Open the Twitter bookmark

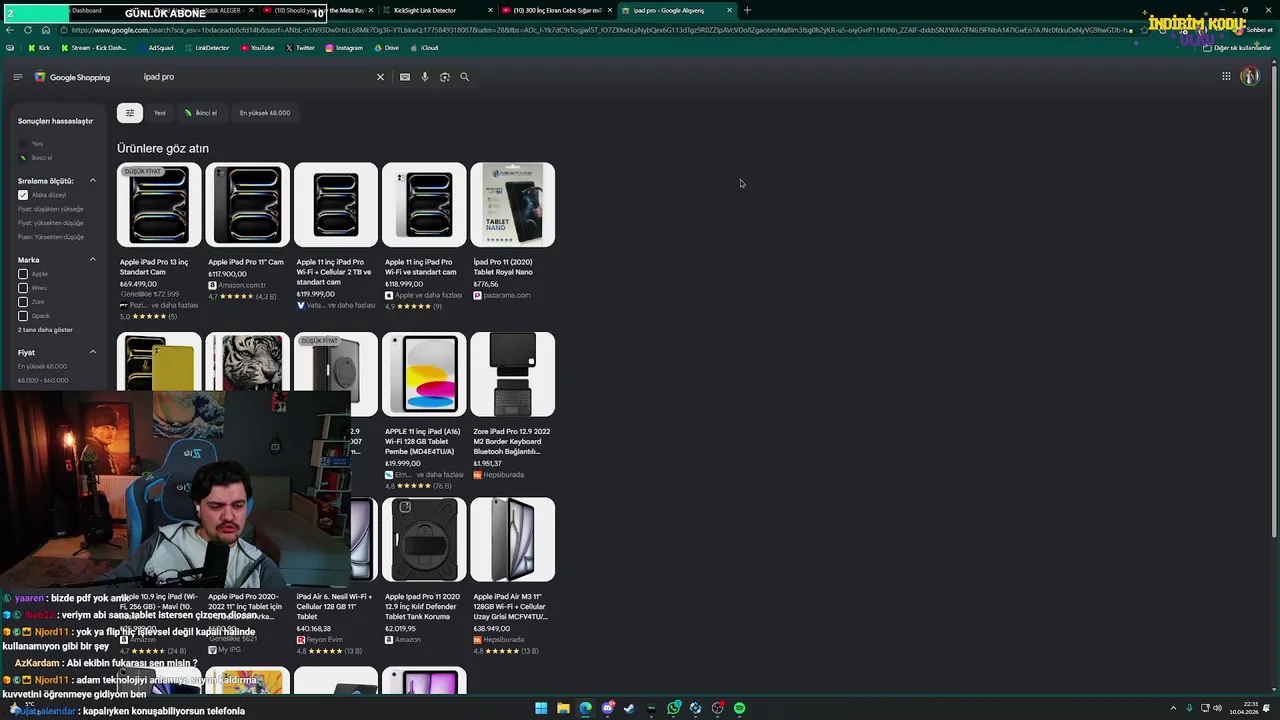coord(300,48)
